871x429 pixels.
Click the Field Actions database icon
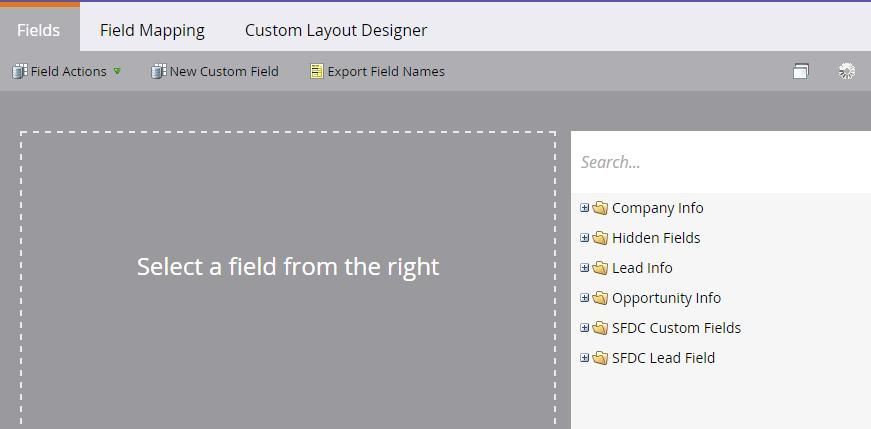coord(19,72)
